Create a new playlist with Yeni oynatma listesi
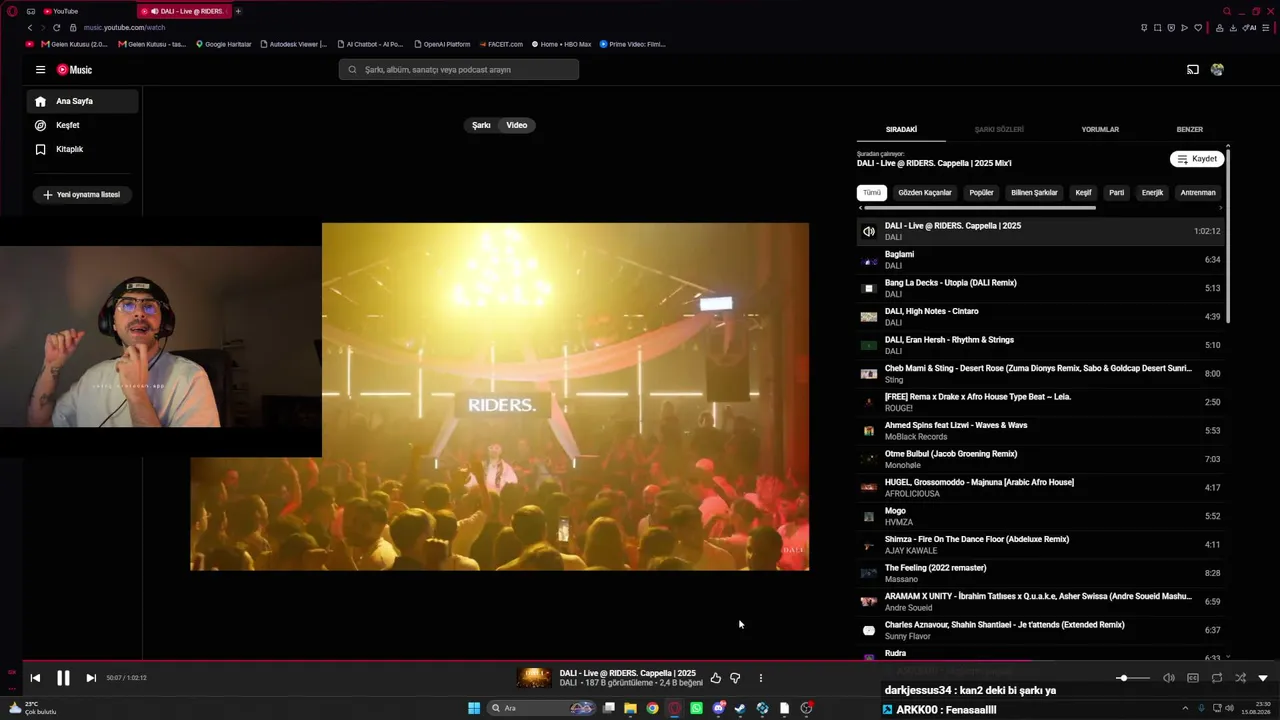This screenshot has height=720, width=1280. pyautogui.click(x=82, y=195)
